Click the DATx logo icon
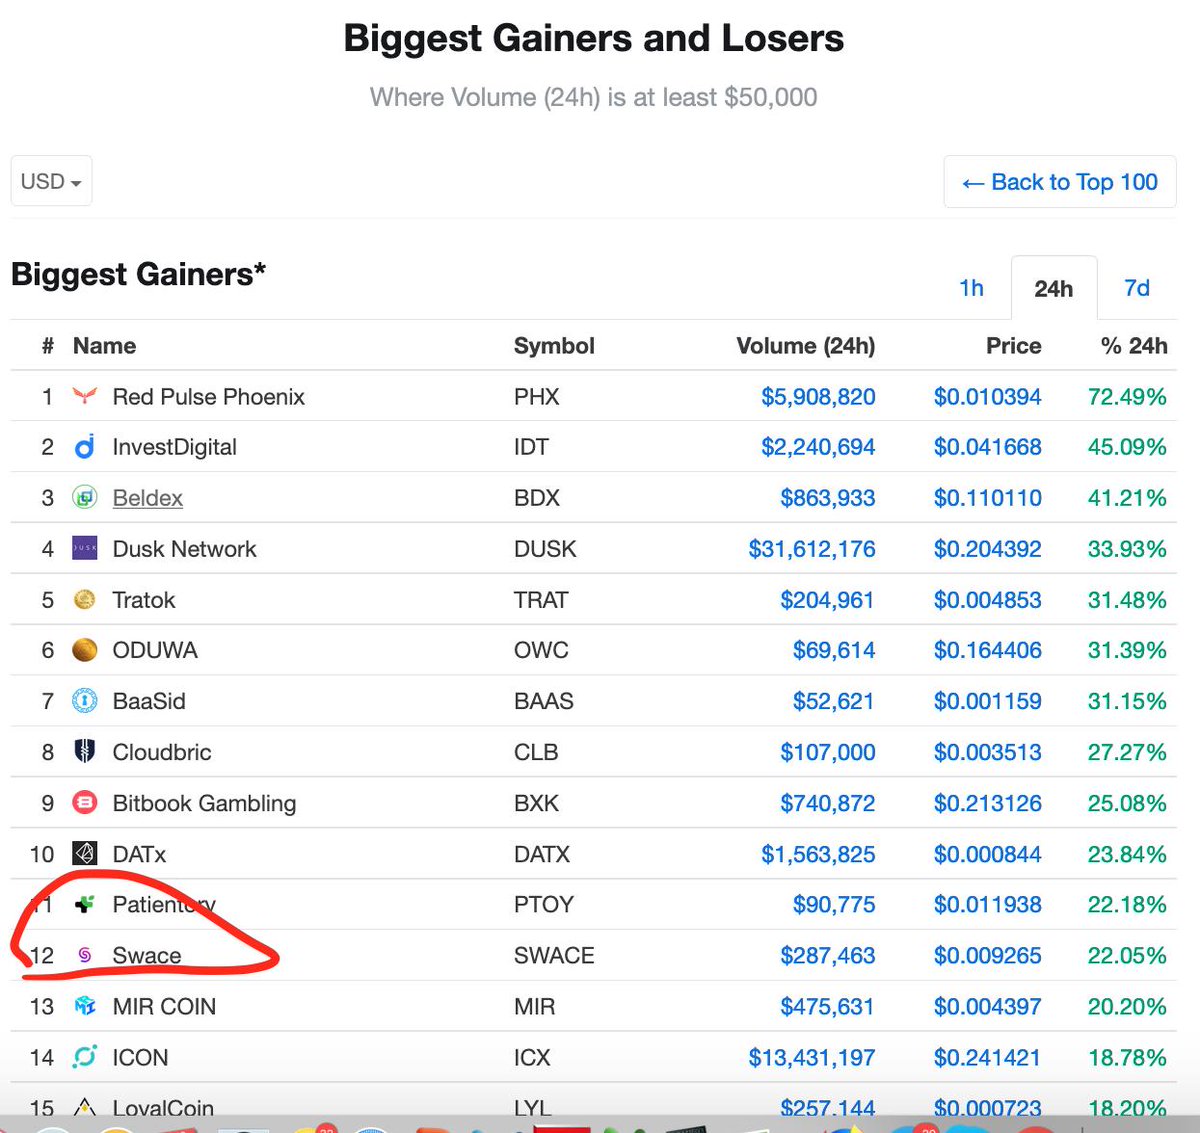This screenshot has height=1133, width=1200. click(85, 854)
